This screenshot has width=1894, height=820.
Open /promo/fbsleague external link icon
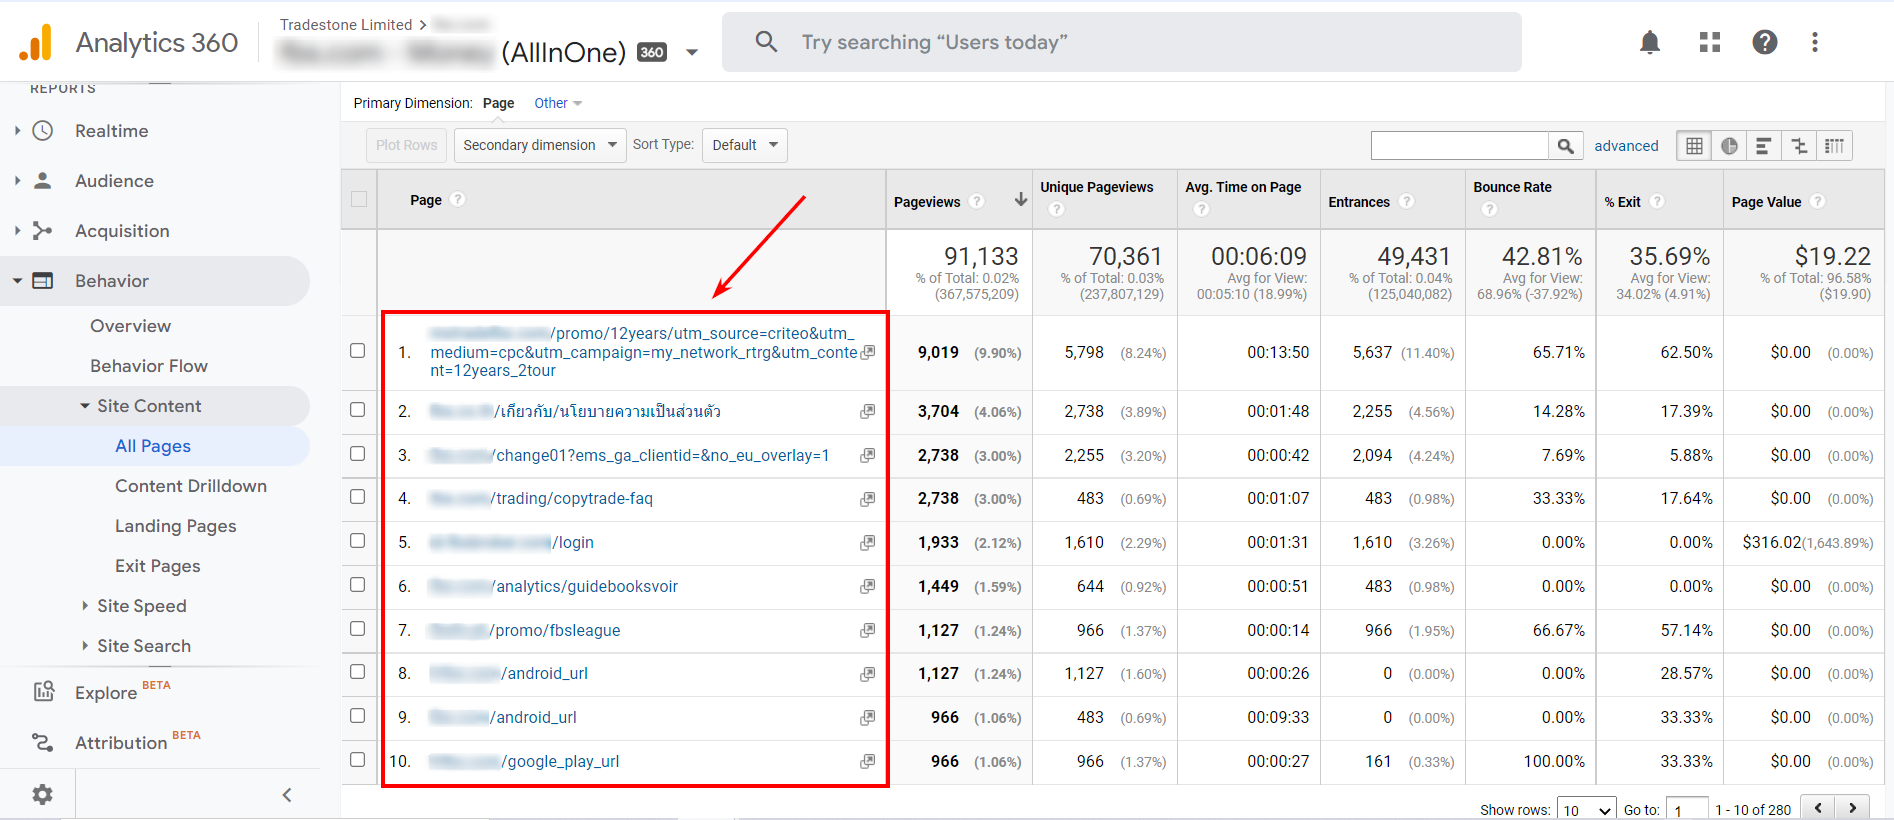coord(867,630)
